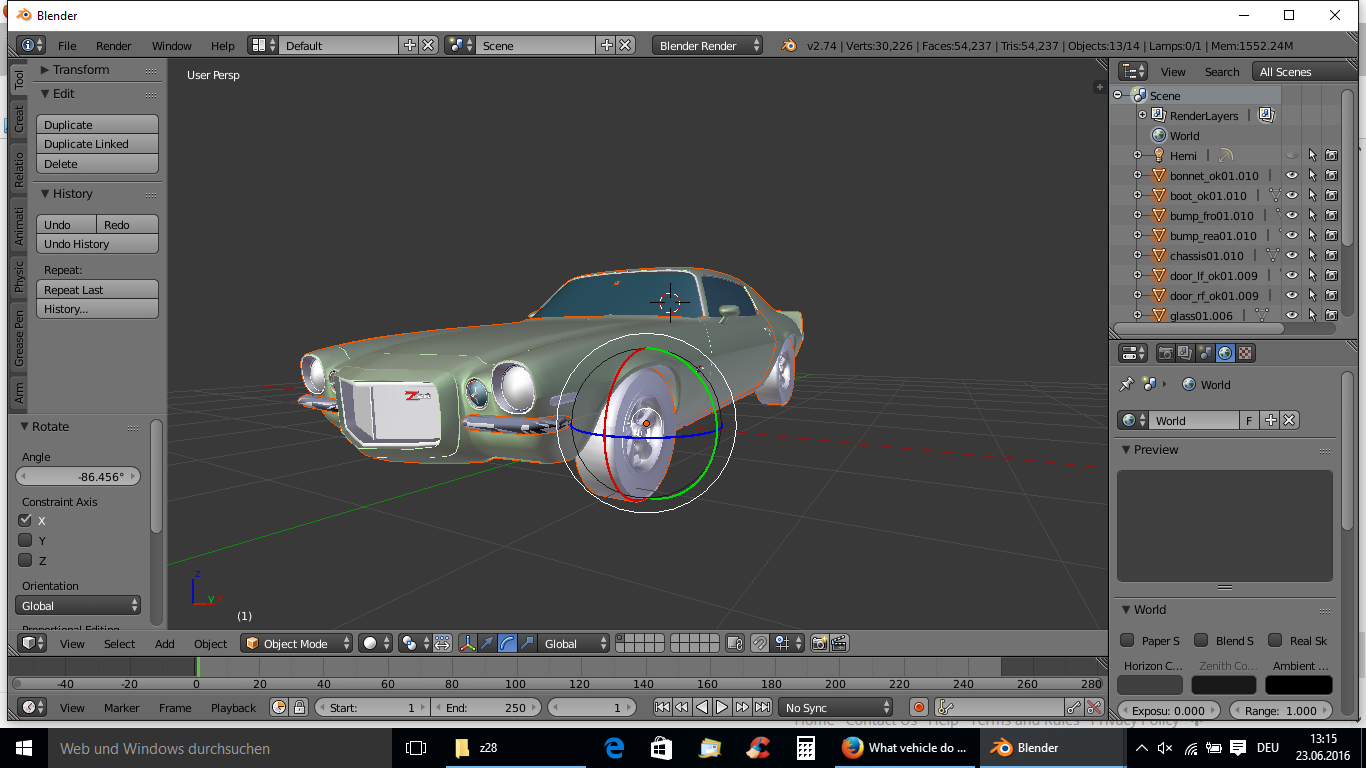Toggle timeline preview range clock icon
Image resolution: width=1366 pixels, height=768 pixels.
(279, 707)
